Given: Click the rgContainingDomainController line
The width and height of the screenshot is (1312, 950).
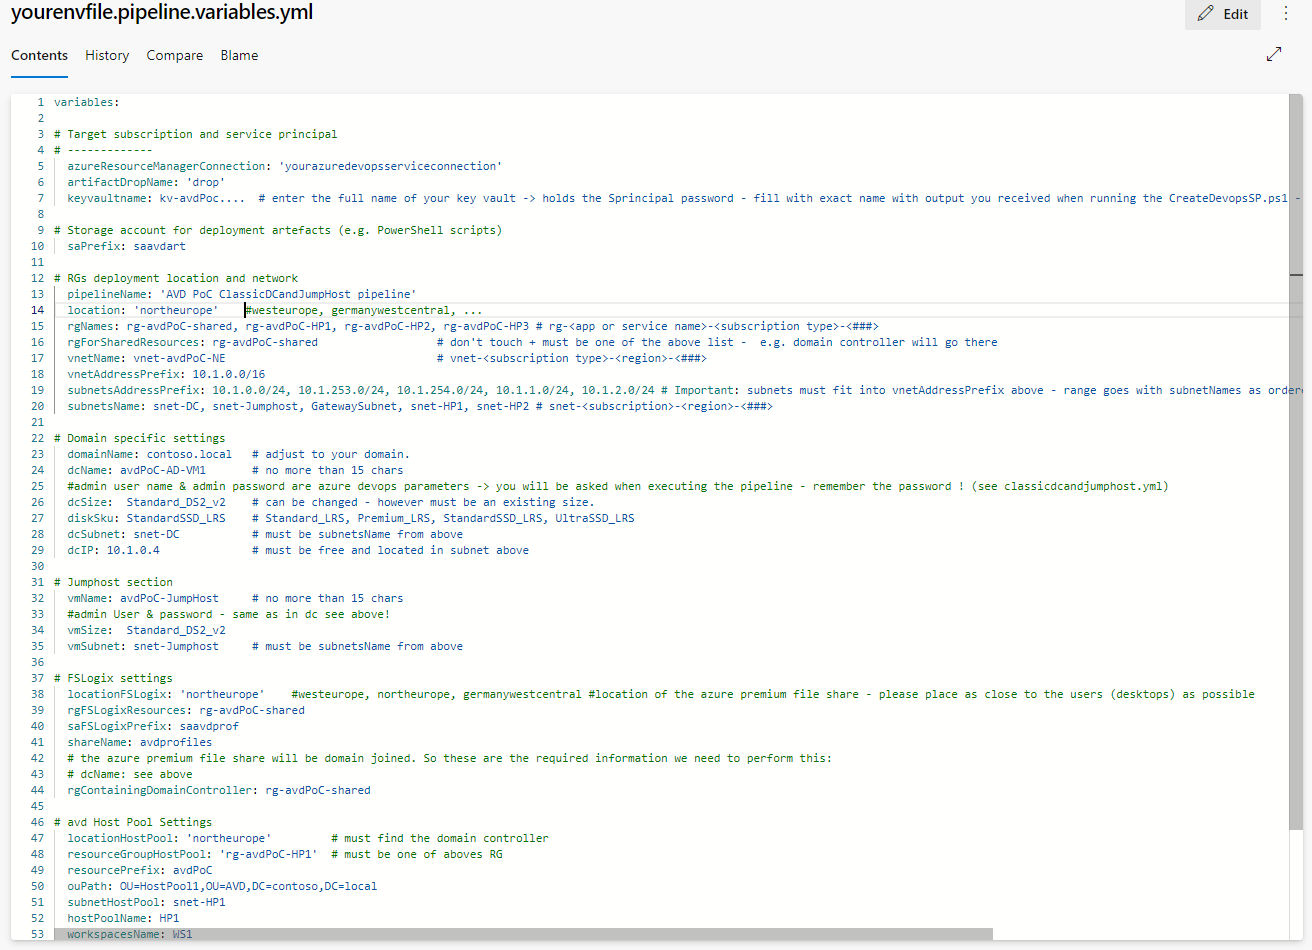Looking at the screenshot, I should (x=219, y=790).
